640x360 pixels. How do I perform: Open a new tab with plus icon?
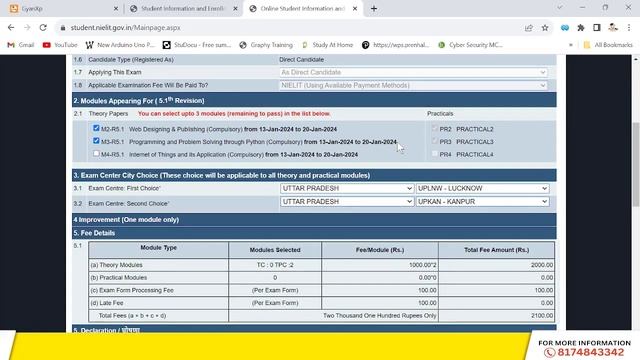tap(374, 9)
